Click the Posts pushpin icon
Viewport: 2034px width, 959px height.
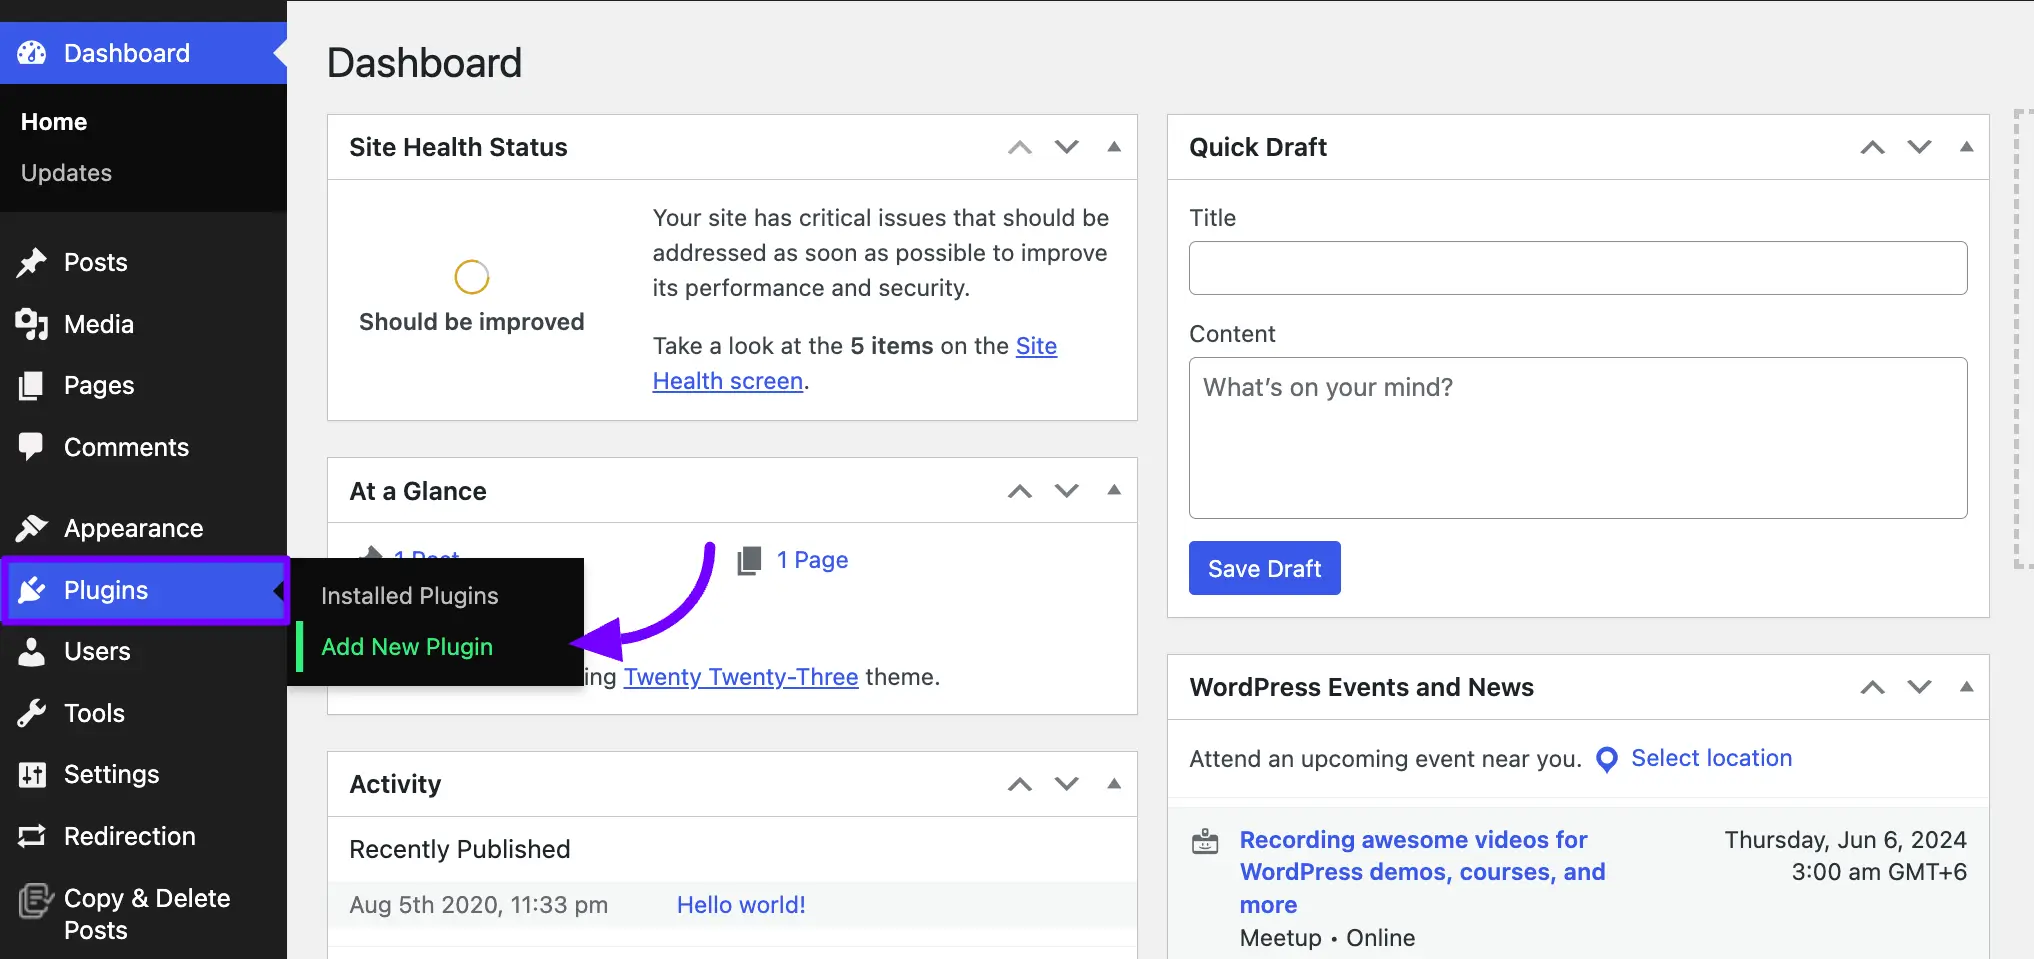click(x=32, y=262)
